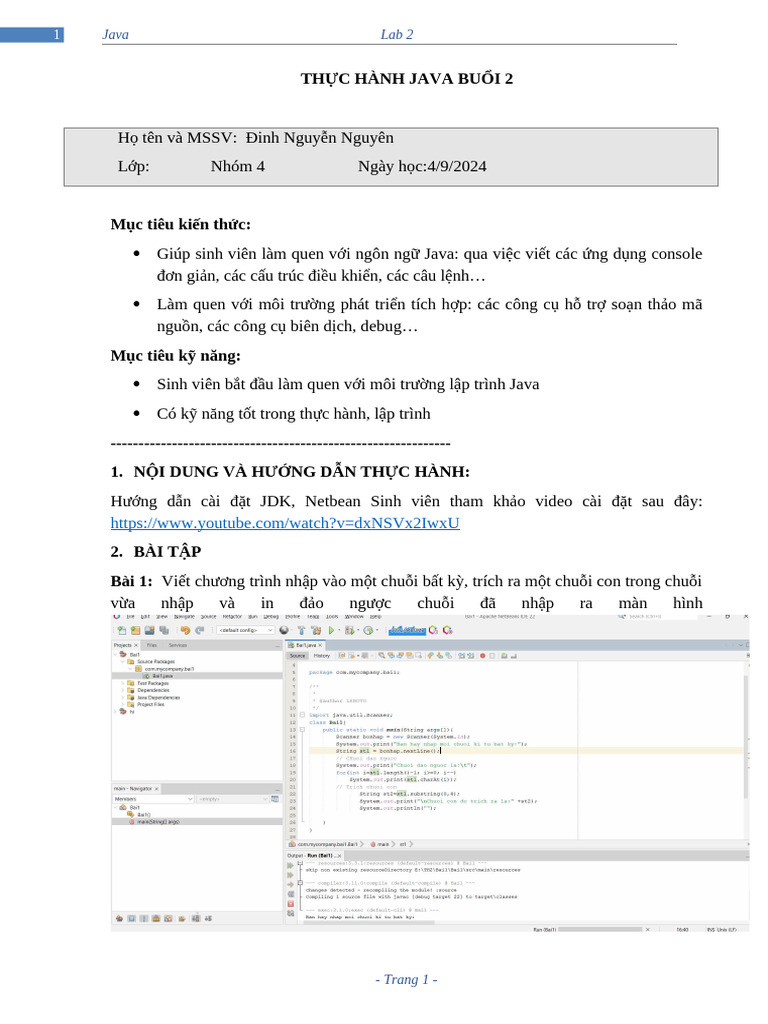Open the YouTube installation video link
Screen dimensions: 768x1024
click(x=284, y=522)
